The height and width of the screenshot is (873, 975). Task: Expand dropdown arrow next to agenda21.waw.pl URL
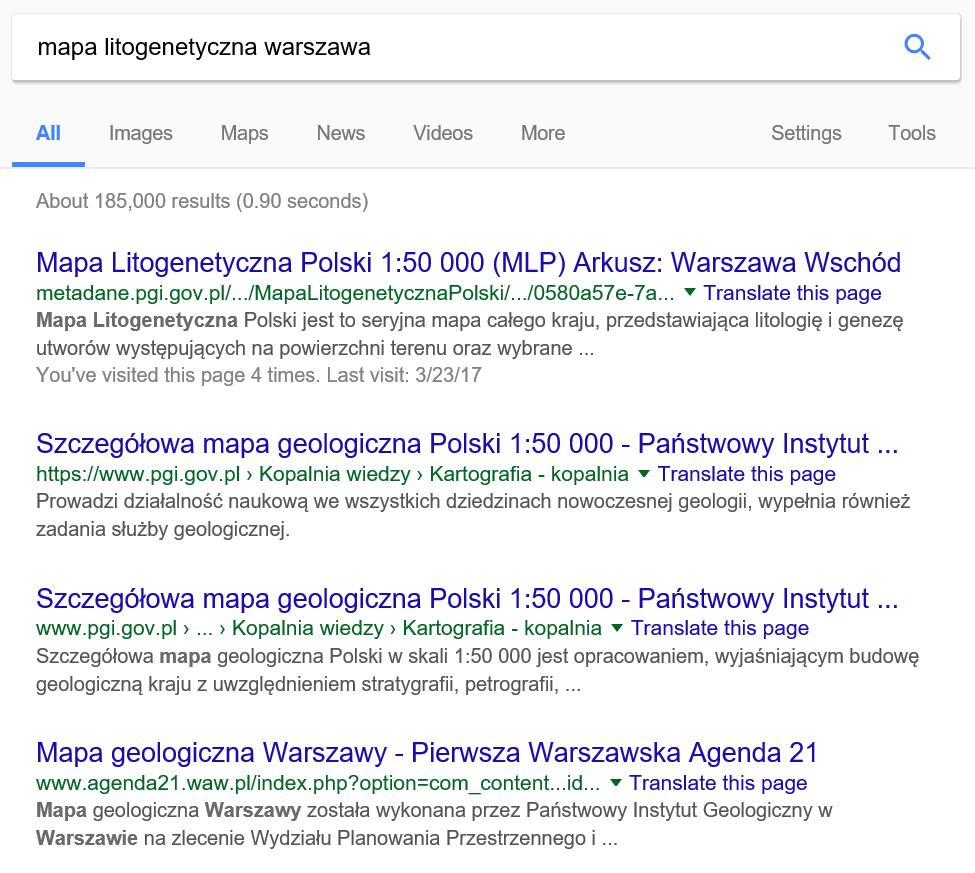click(x=616, y=782)
